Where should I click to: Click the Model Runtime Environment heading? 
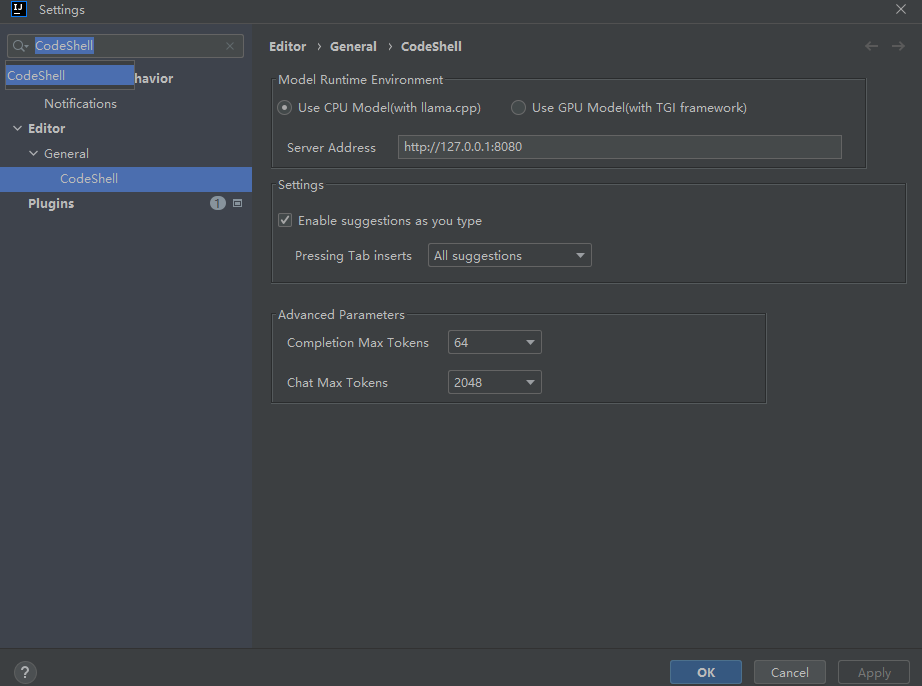click(x=360, y=79)
